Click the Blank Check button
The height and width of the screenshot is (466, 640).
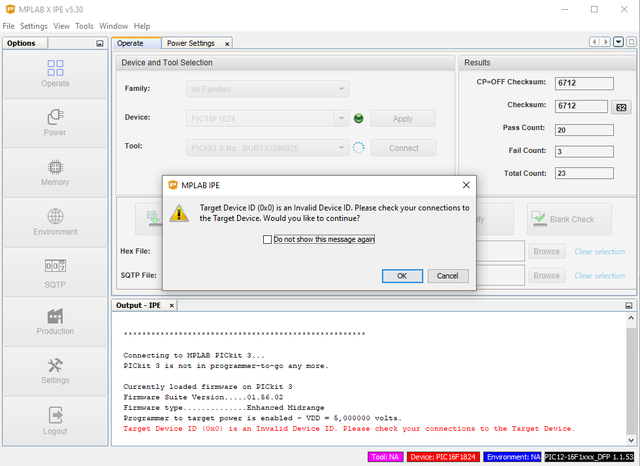tap(569, 219)
